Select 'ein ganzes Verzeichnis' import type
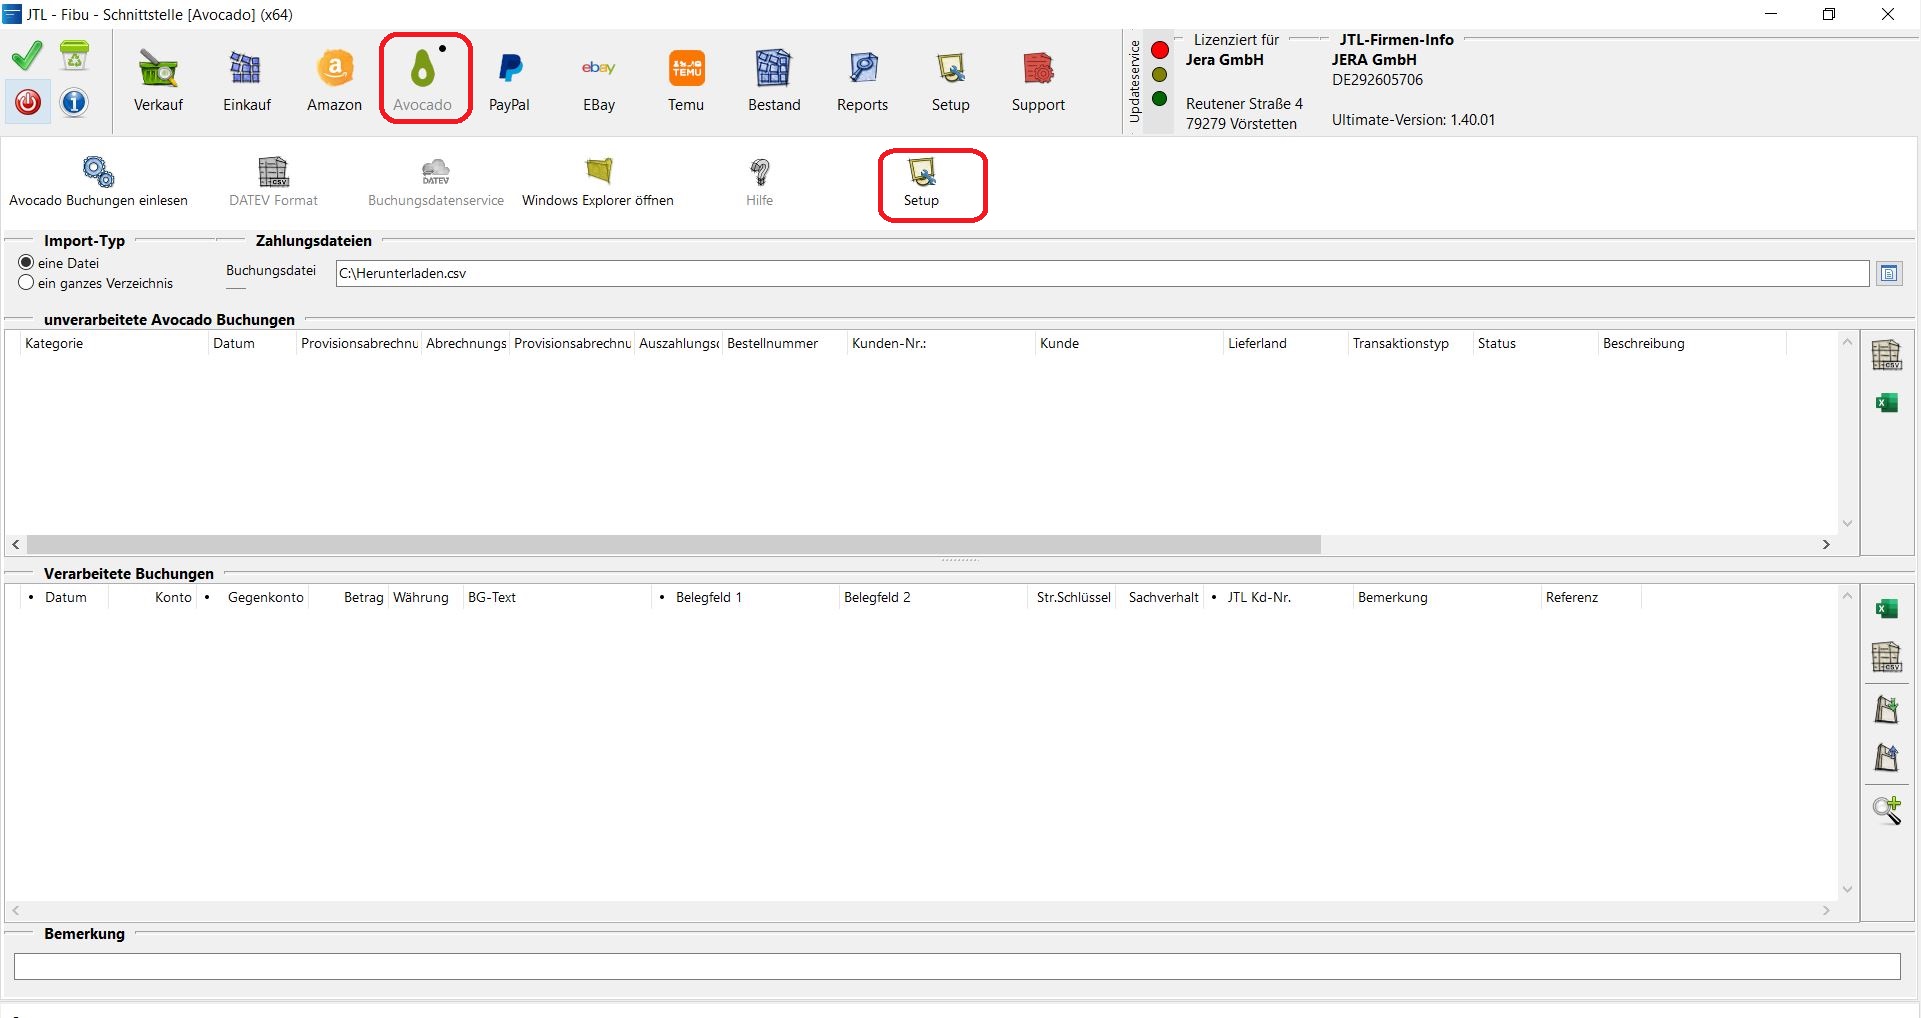 point(27,283)
